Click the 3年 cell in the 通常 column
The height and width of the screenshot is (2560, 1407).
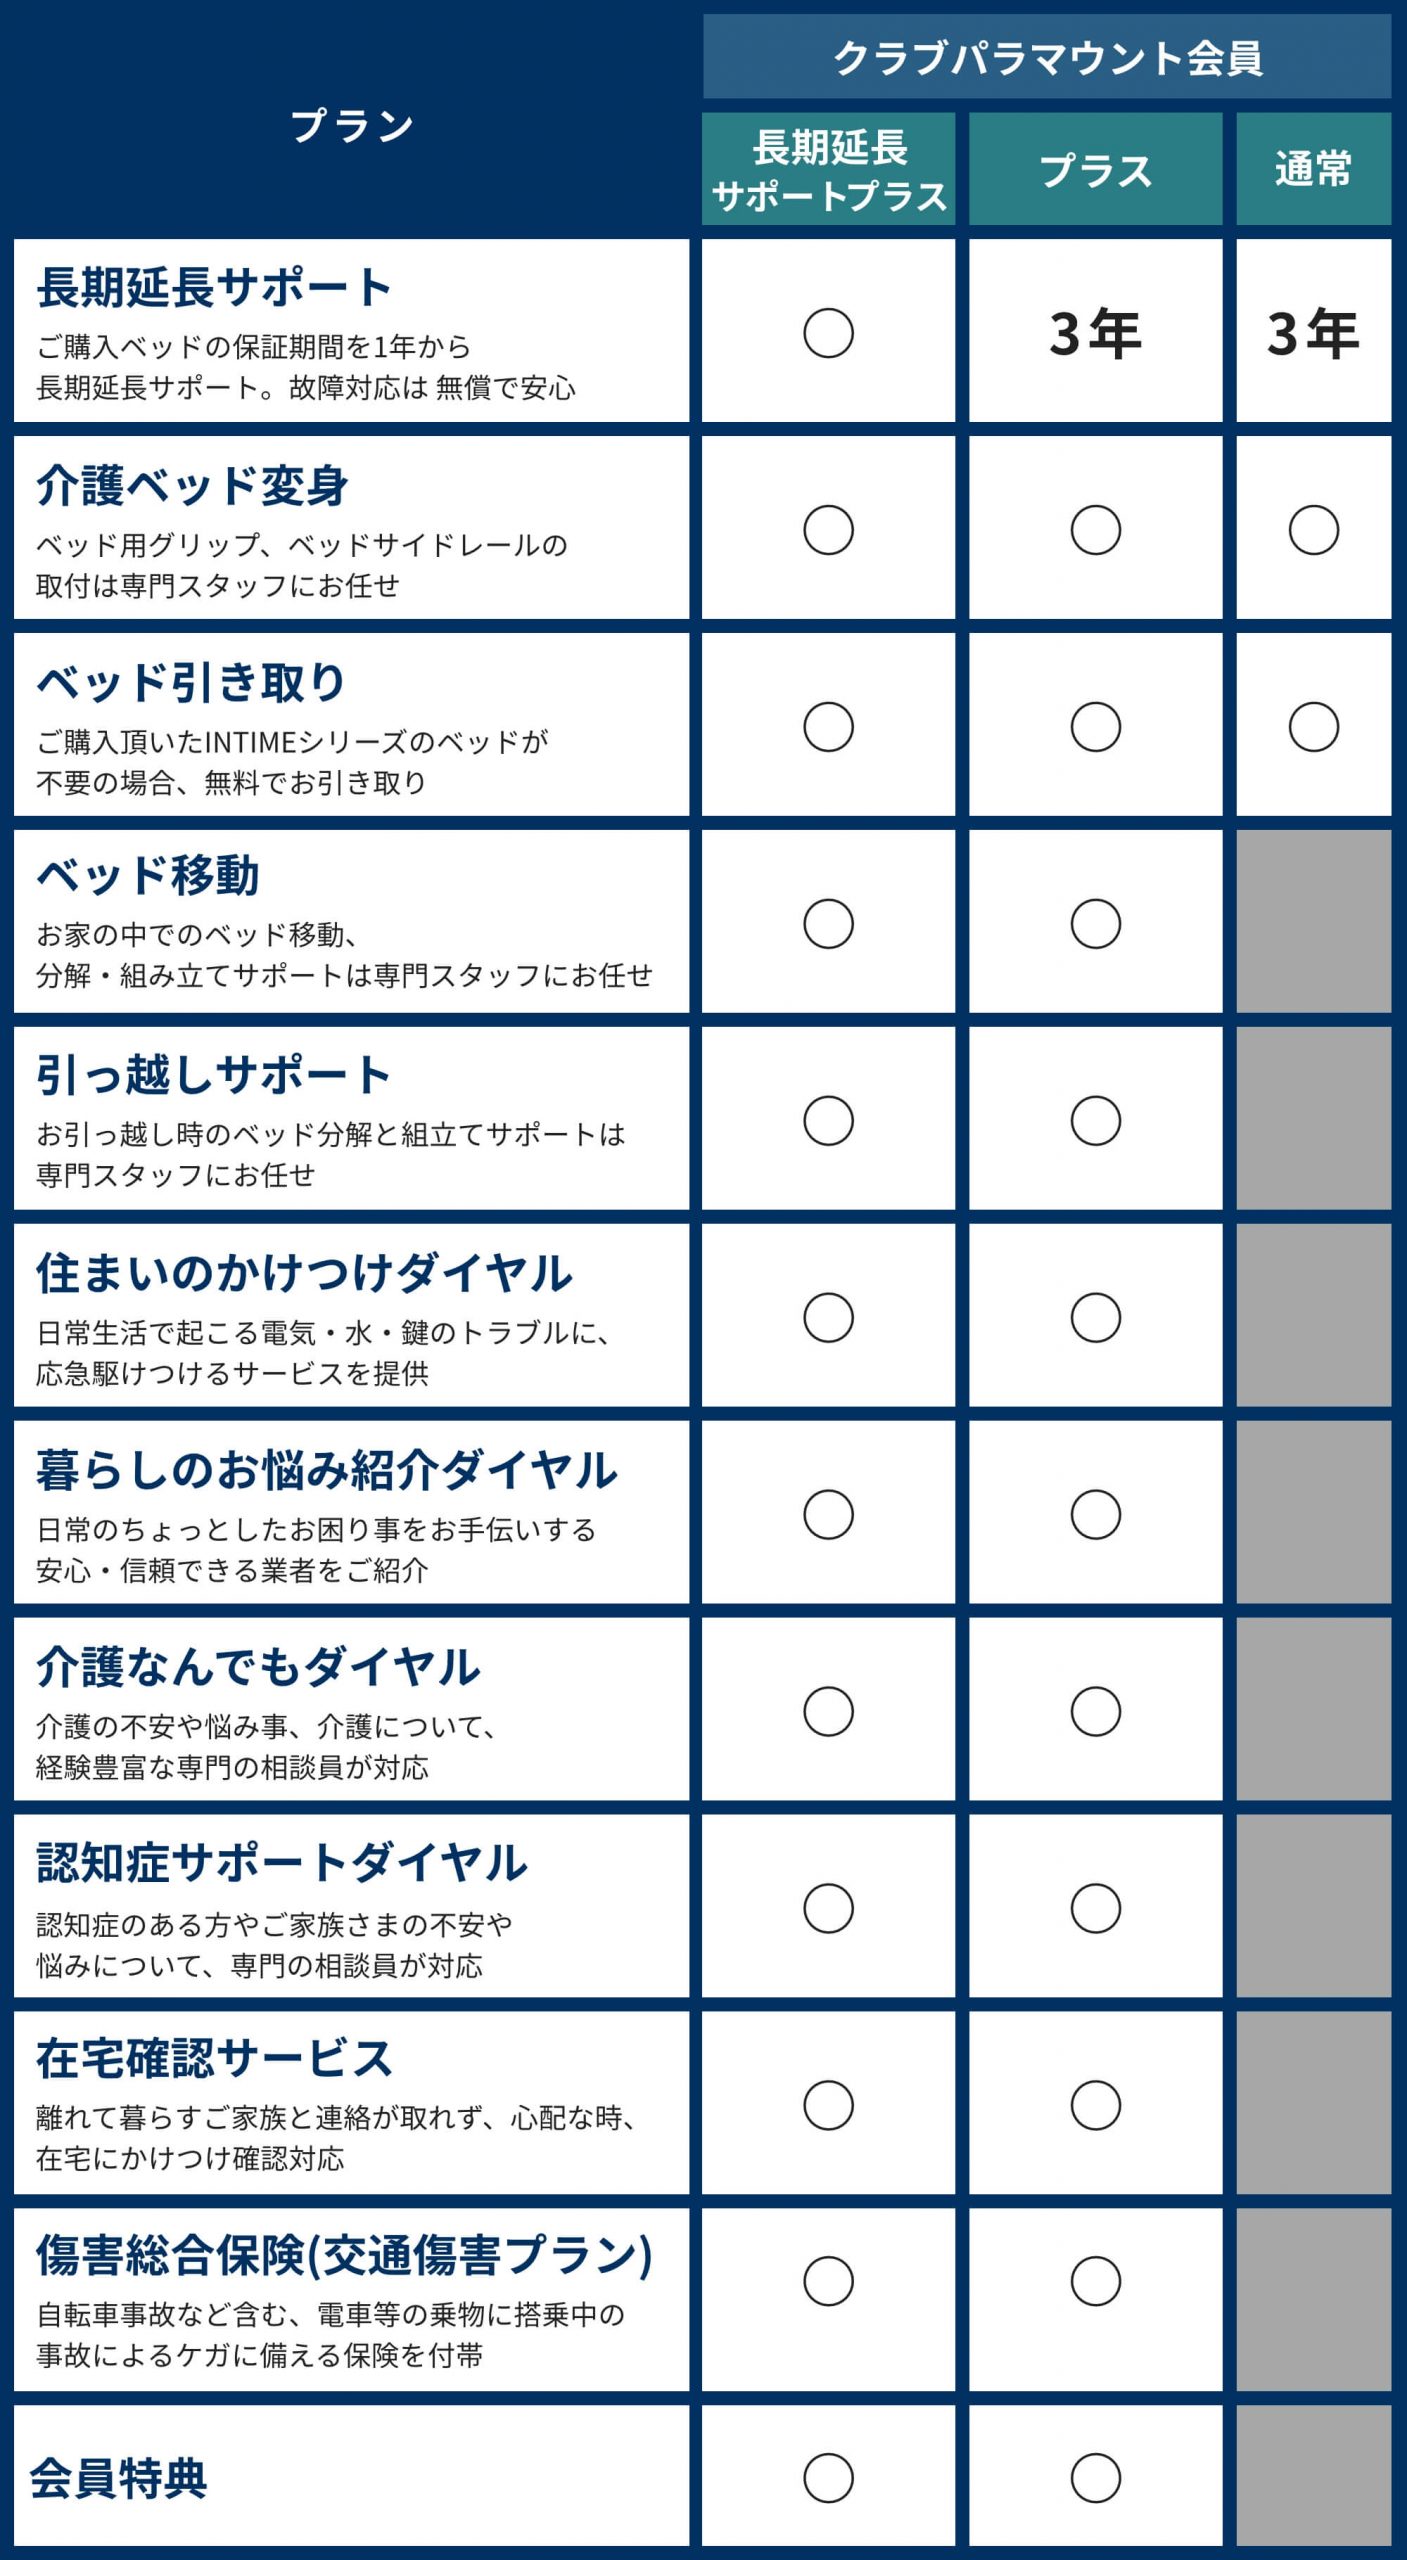coord(1313,333)
